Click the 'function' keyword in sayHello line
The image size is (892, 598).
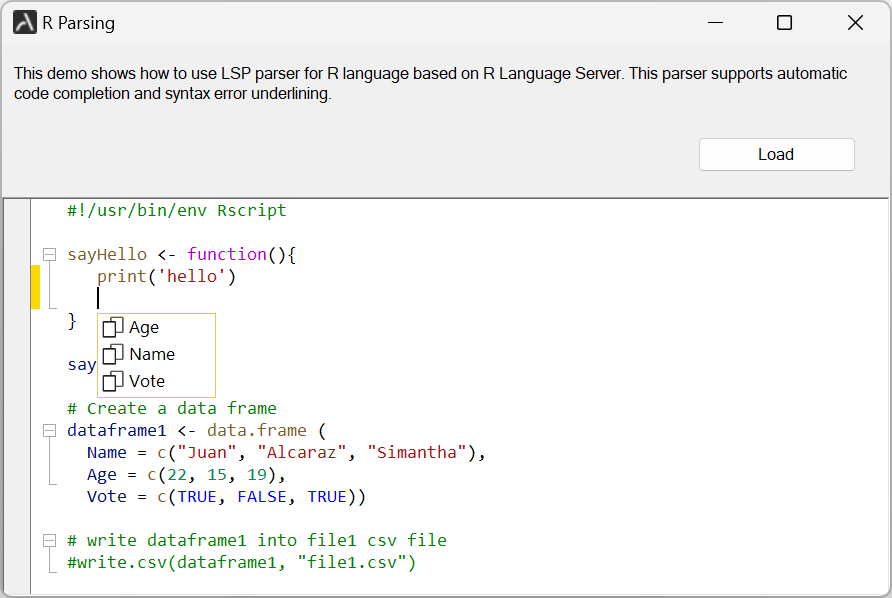[227, 254]
